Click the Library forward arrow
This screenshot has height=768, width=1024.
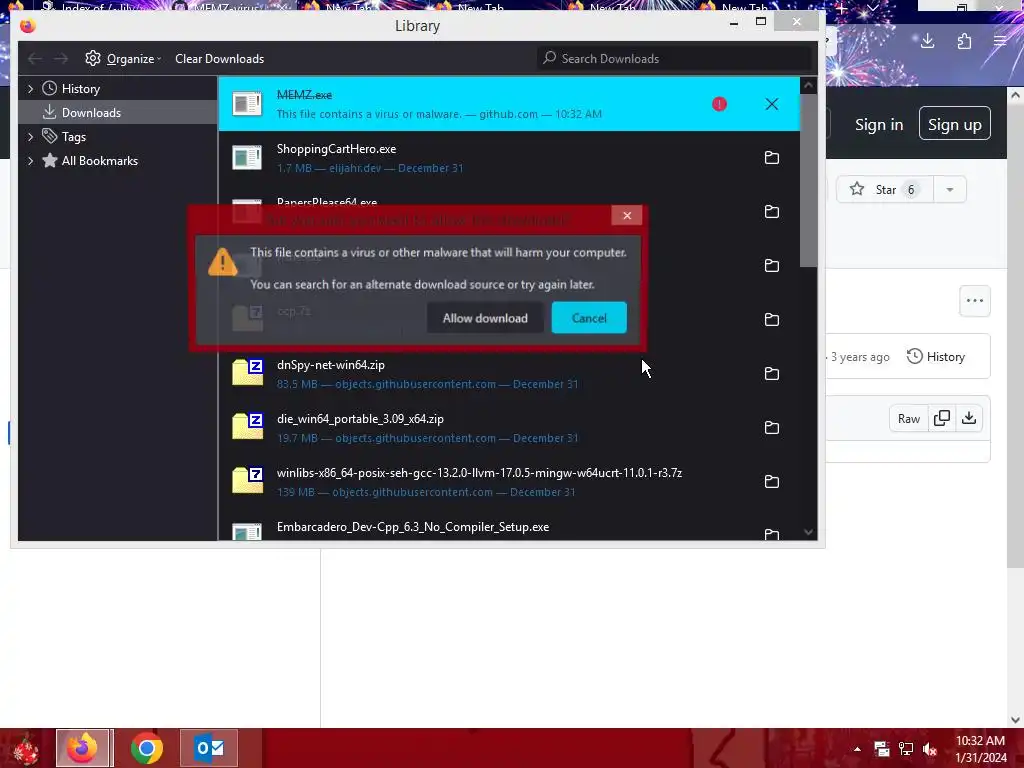click(x=61, y=59)
